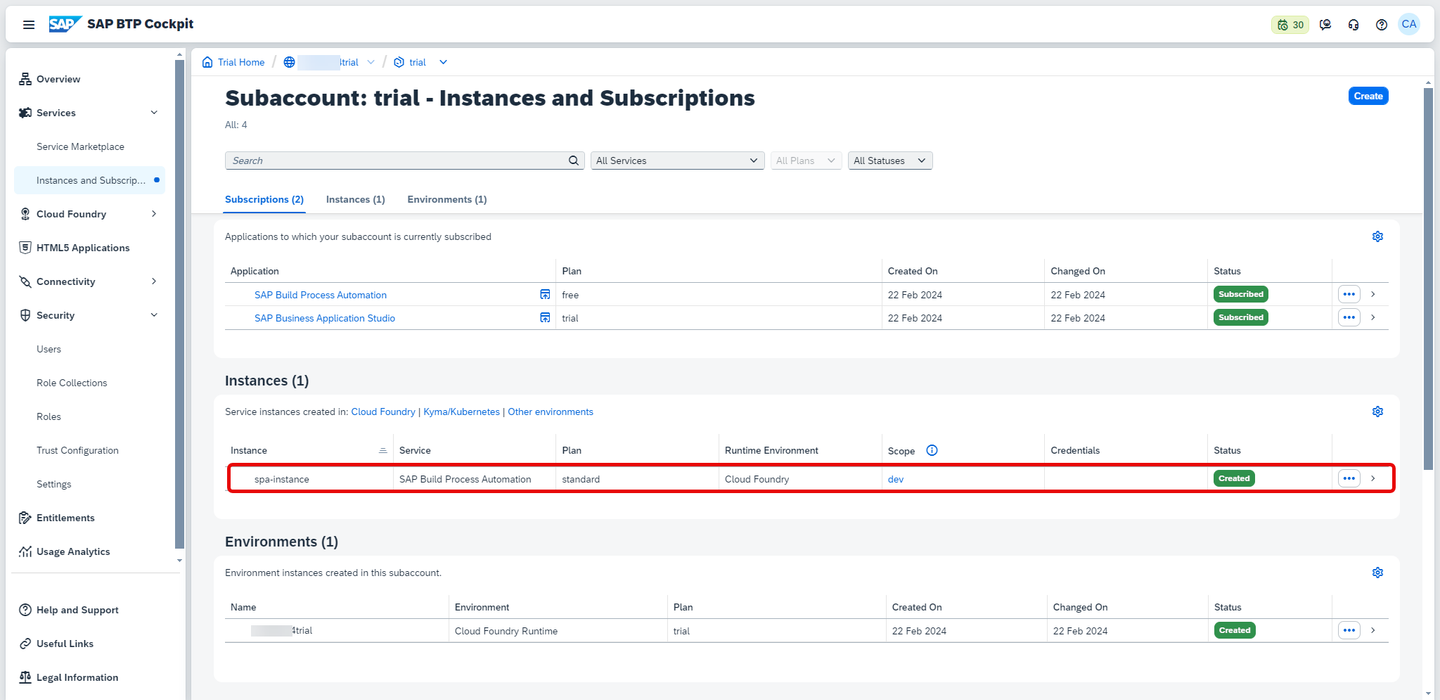Launch SAP Build Process Automation application icon
Viewport: 1440px width, 700px height.
[545, 294]
